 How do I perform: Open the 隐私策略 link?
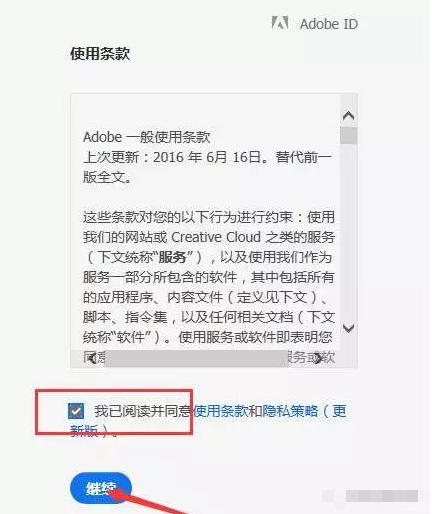(x=290, y=411)
